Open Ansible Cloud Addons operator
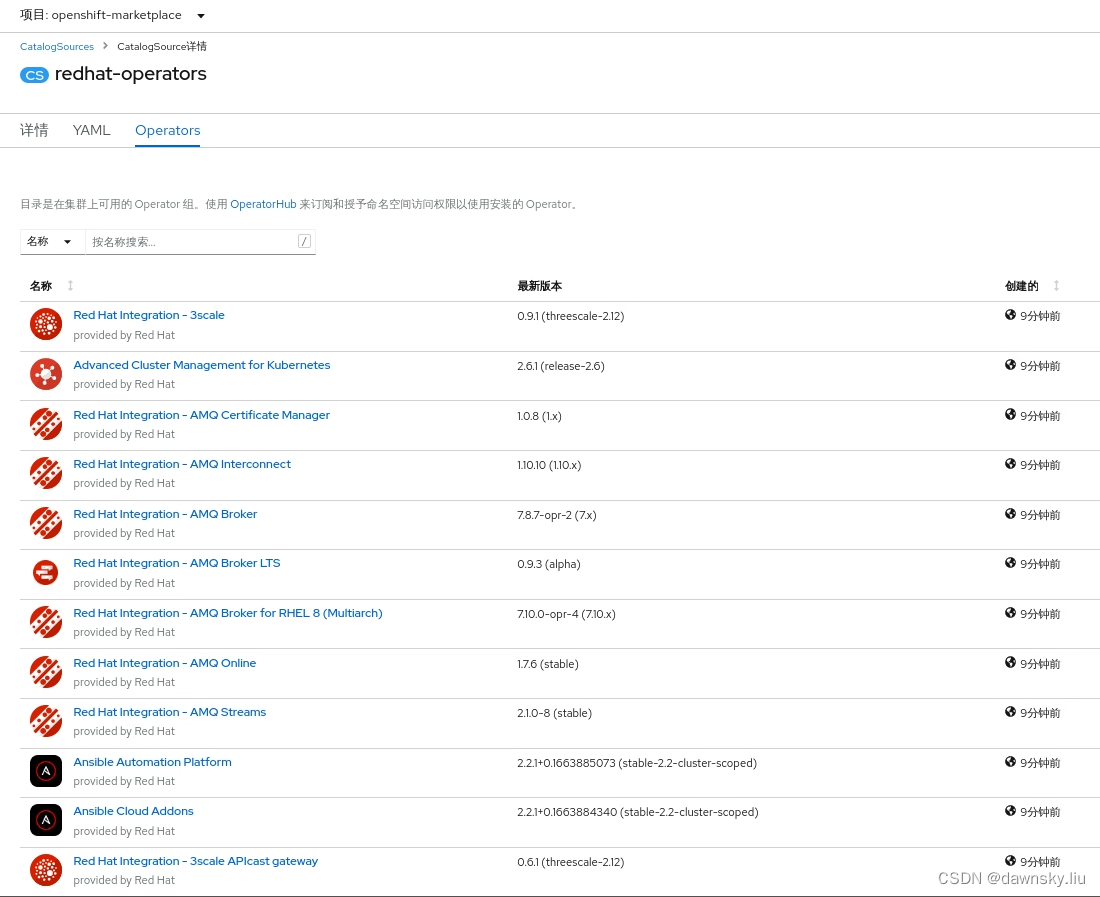1100x897 pixels. (x=133, y=811)
